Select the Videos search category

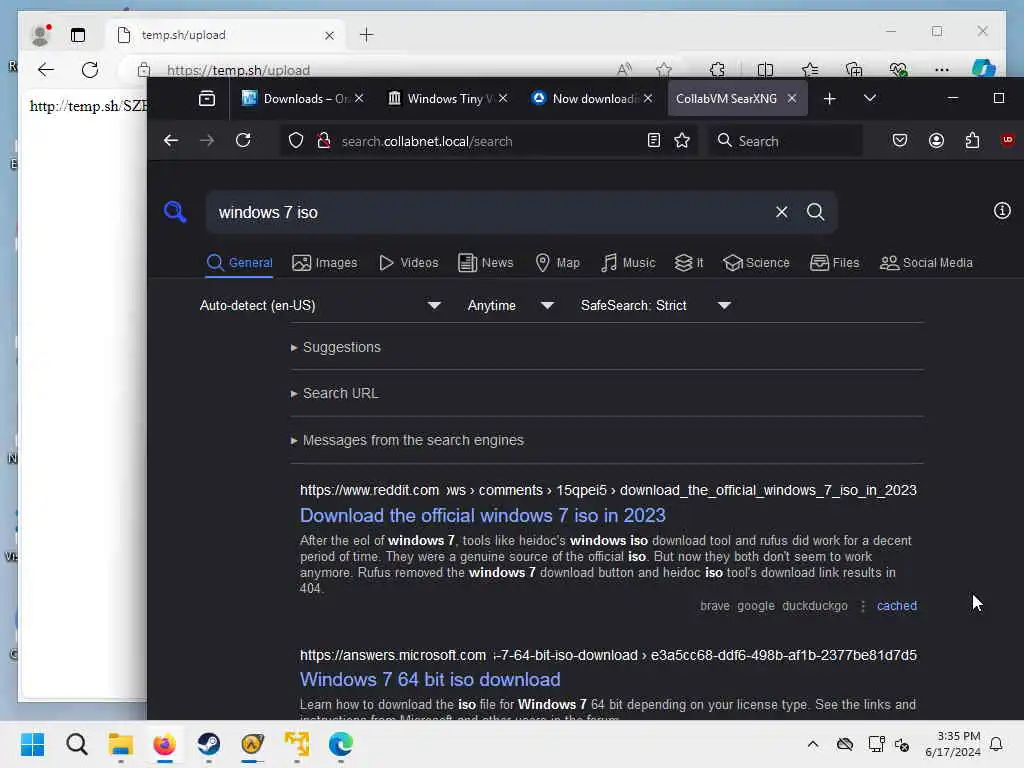(409, 263)
